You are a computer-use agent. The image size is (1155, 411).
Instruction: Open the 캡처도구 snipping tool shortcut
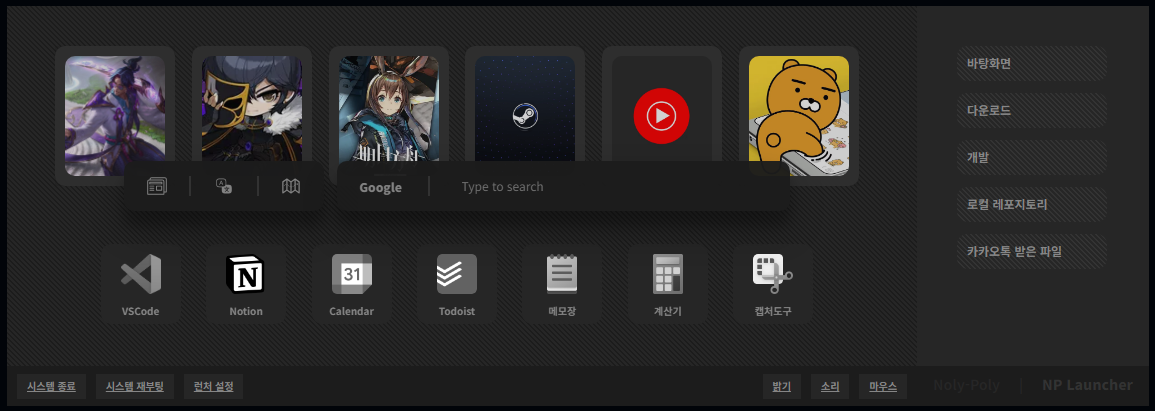(773, 284)
